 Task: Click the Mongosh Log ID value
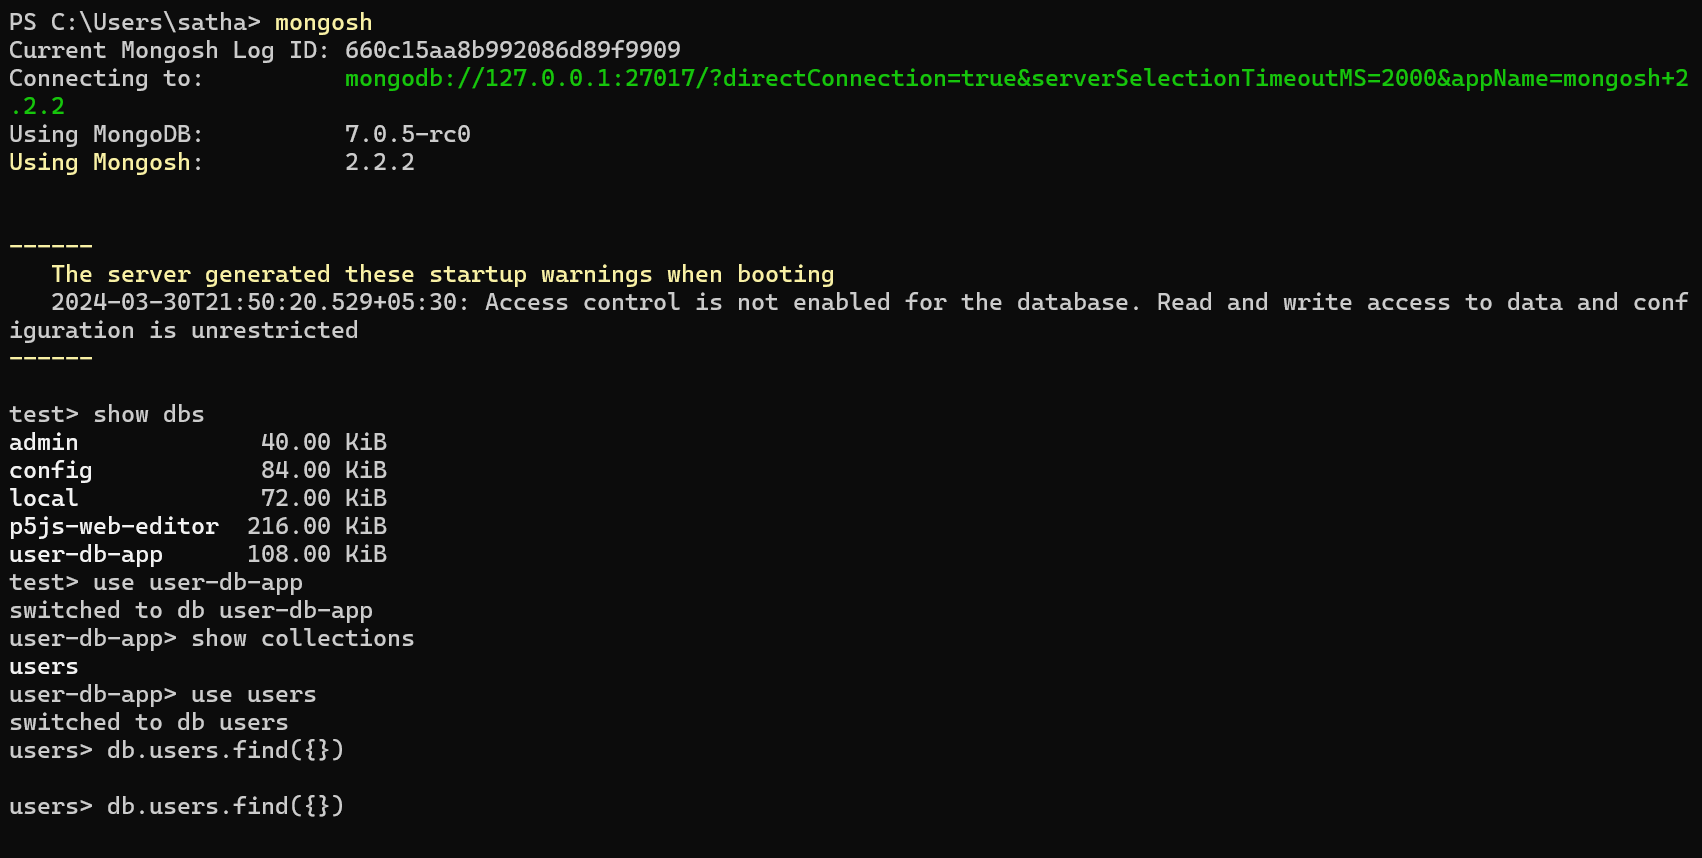pos(512,51)
